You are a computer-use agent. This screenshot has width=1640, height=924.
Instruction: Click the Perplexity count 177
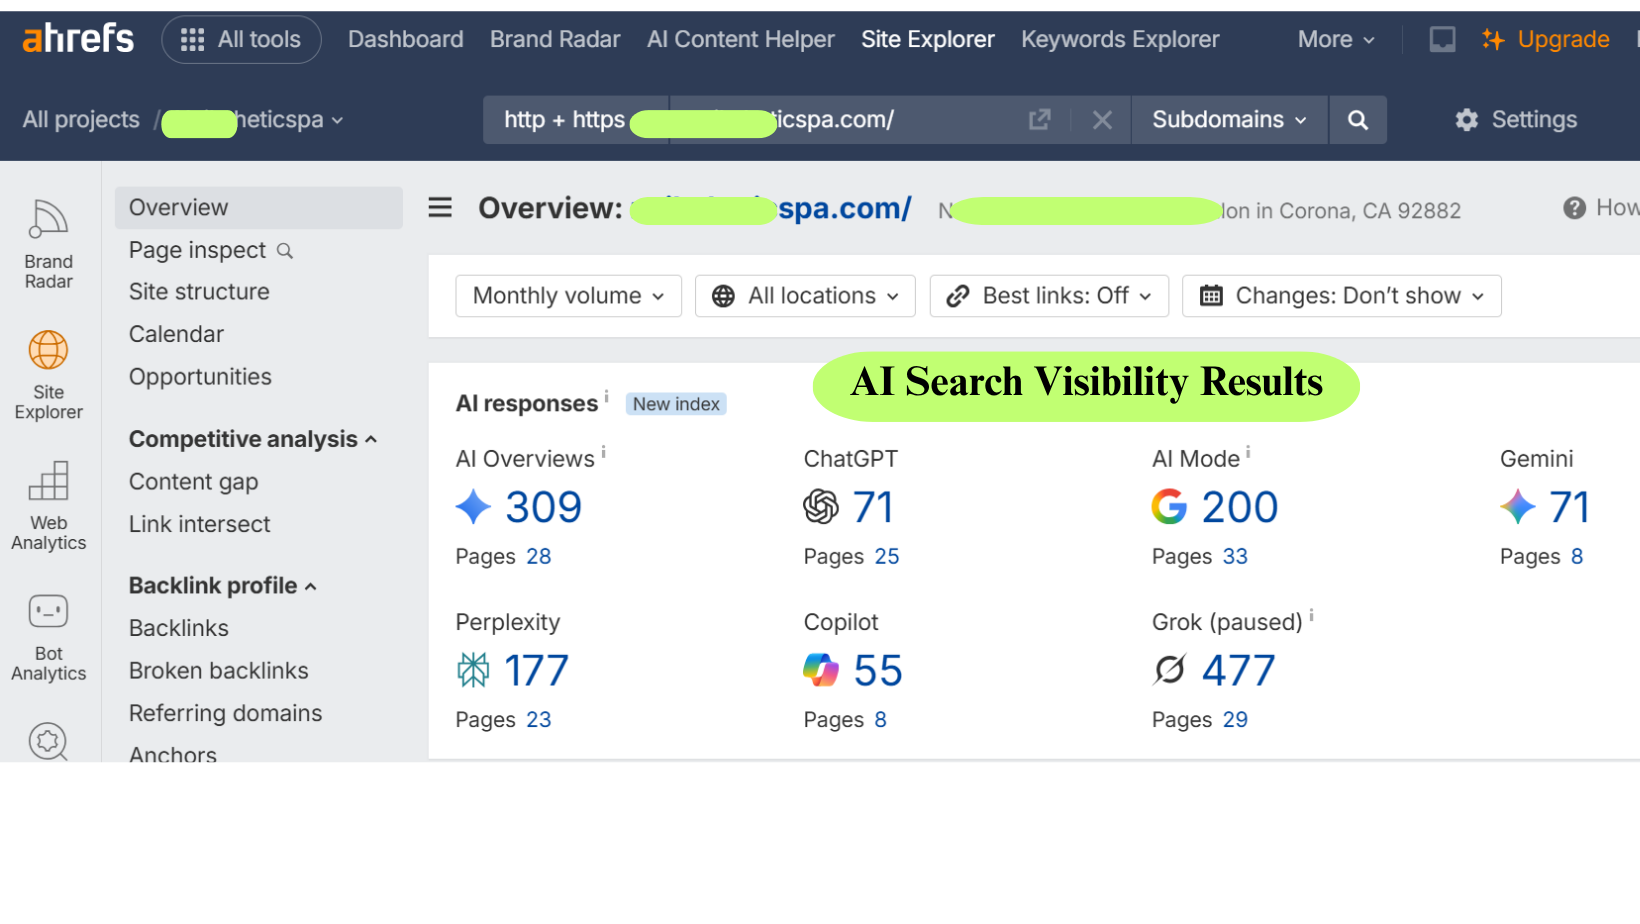click(536, 671)
